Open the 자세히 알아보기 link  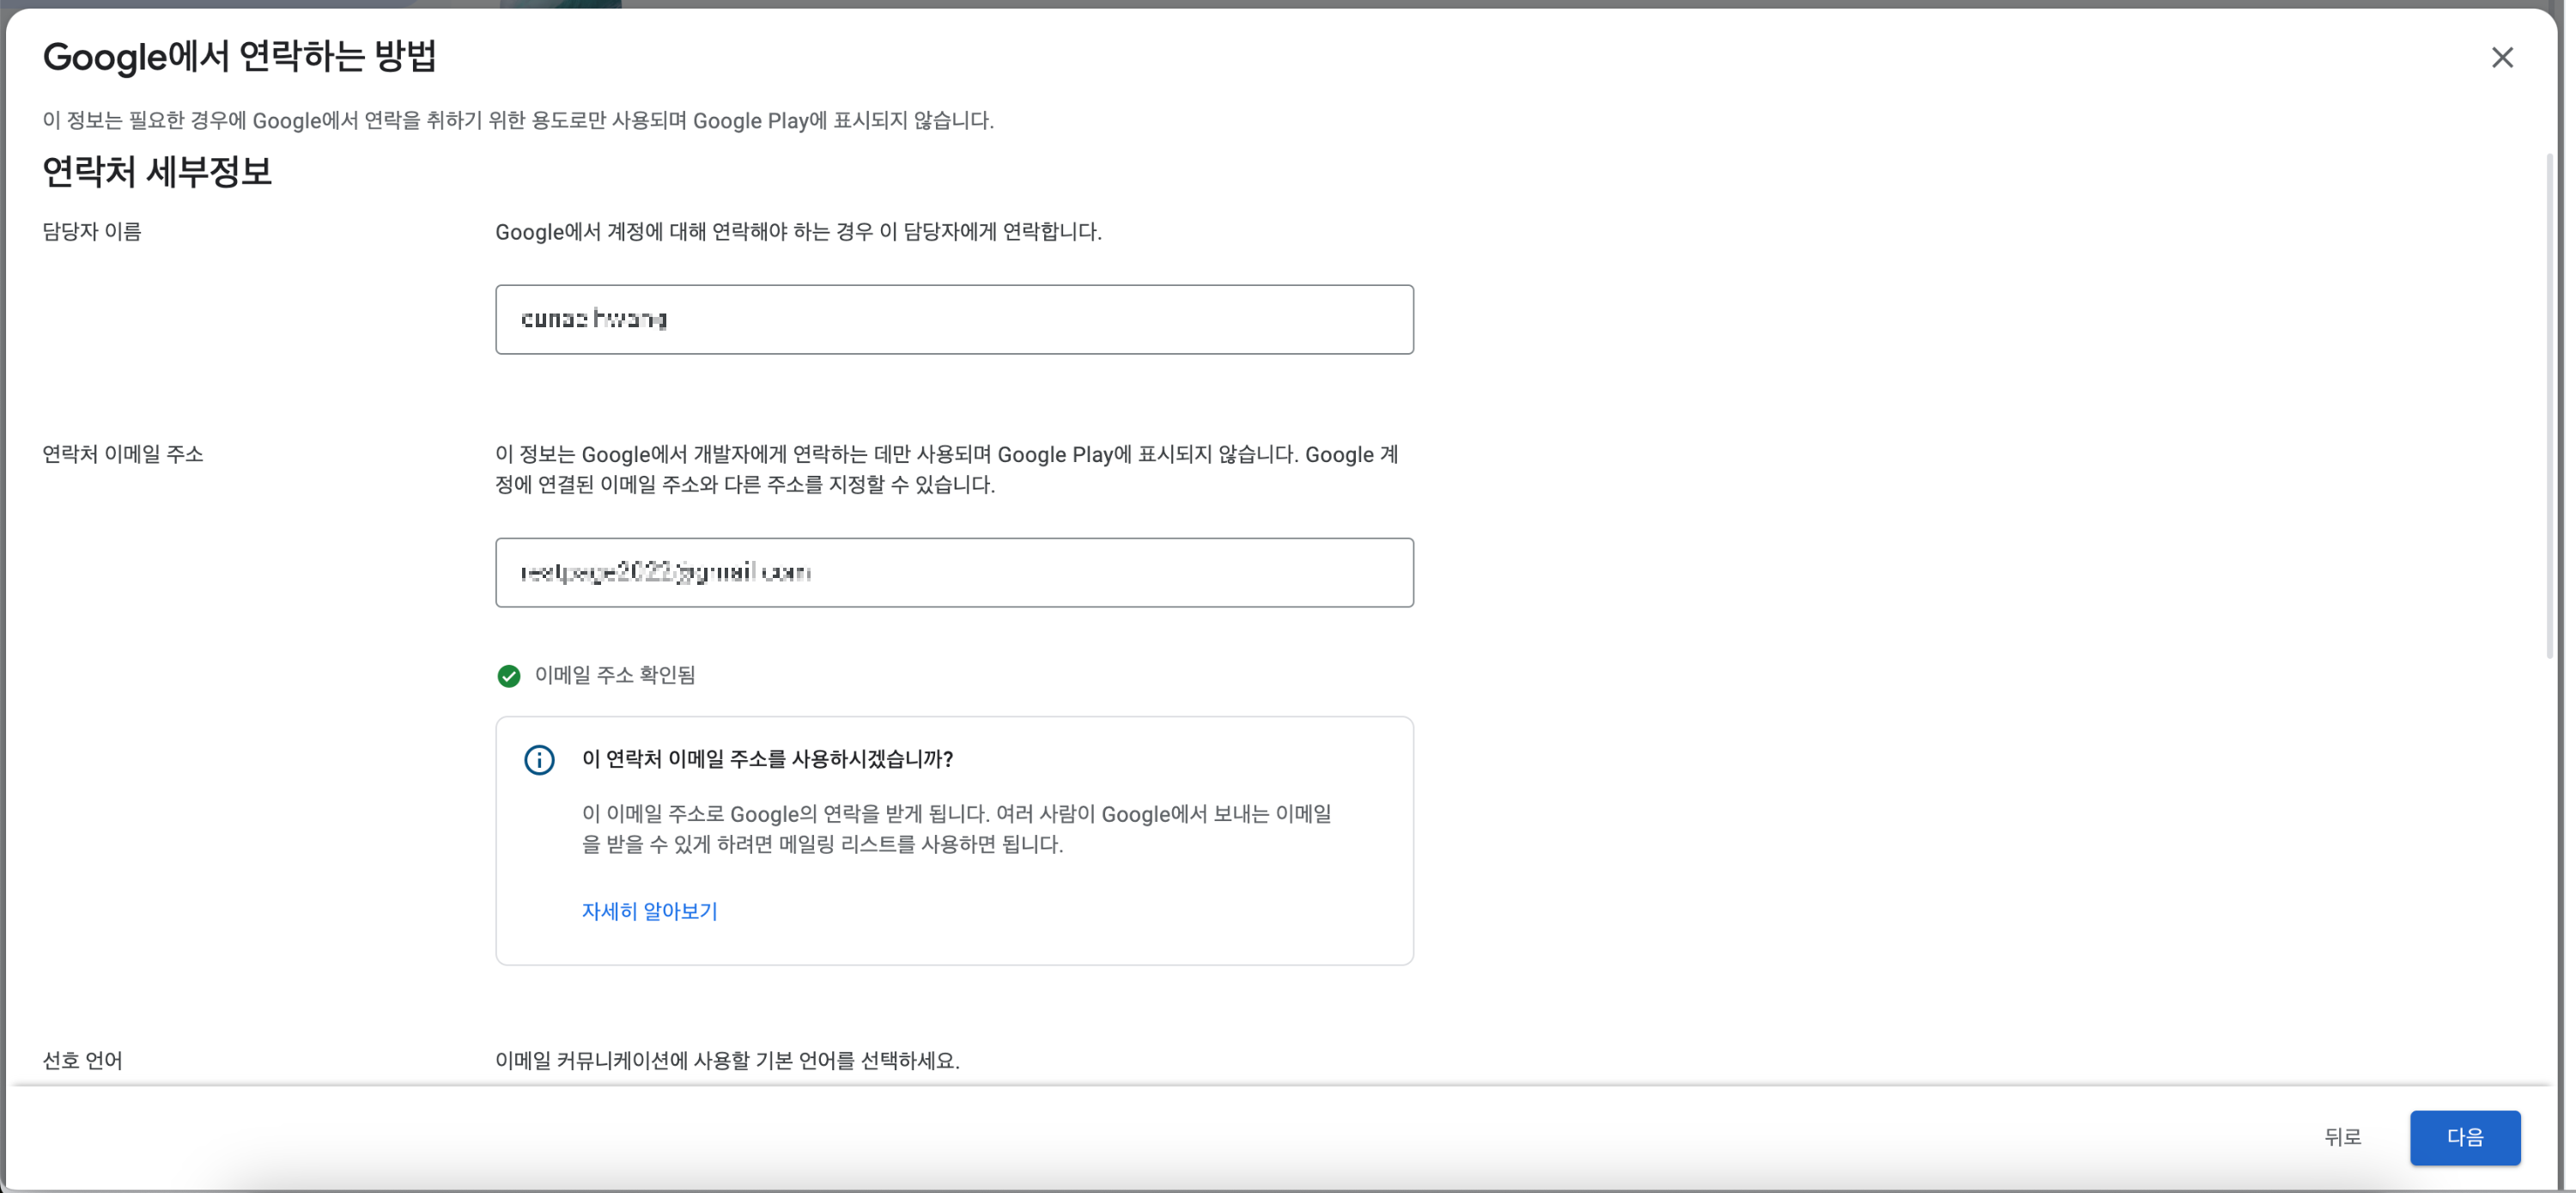[x=649, y=911]
